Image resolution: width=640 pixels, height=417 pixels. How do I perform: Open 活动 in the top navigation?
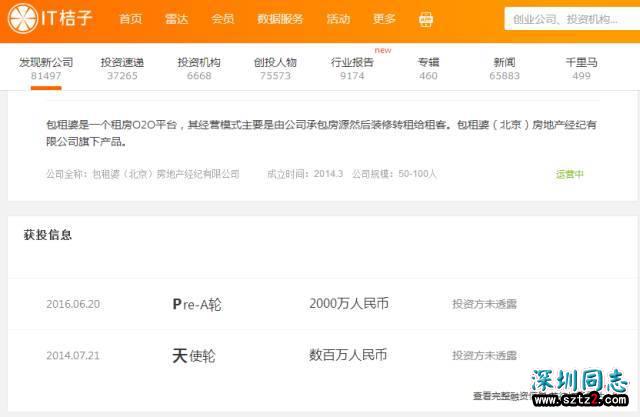338,19
